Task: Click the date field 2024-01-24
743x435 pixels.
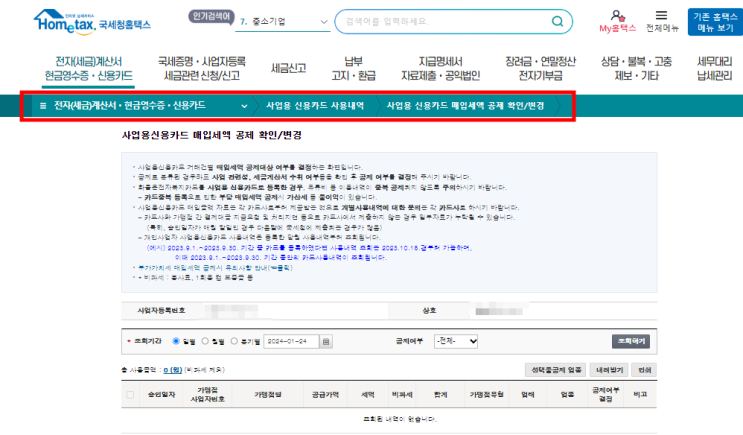Action: [291, 341]
